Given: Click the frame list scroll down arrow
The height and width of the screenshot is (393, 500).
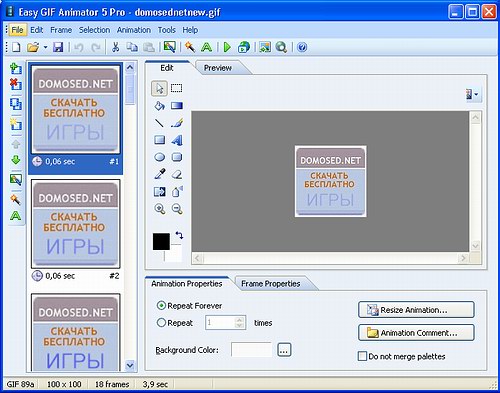Looking at the screenshot, I should (130, 365).
